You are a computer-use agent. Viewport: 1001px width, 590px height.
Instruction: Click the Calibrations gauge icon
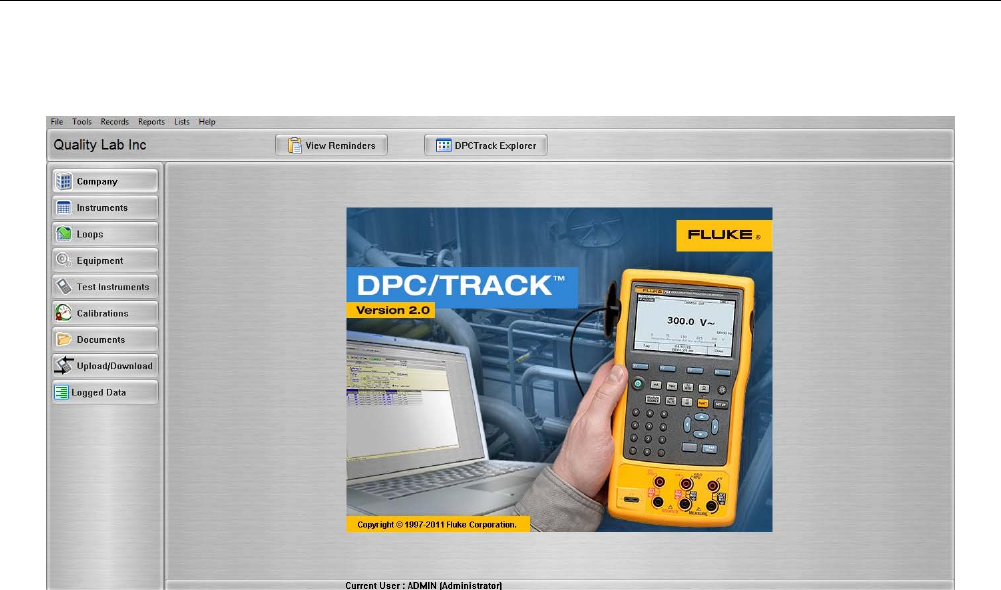[64, 313]
